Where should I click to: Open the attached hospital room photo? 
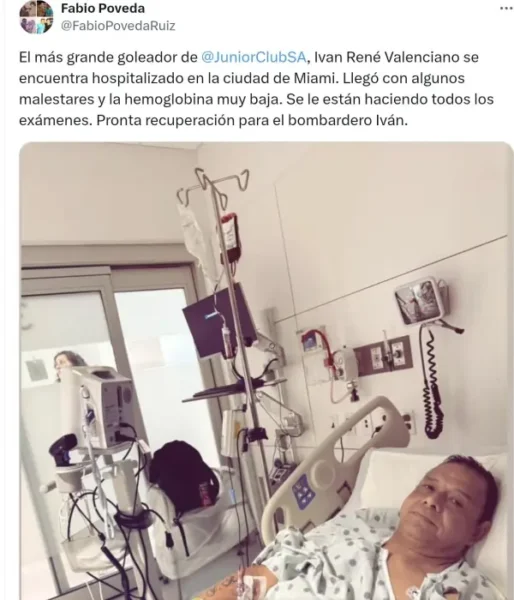[x=266, y=371]
